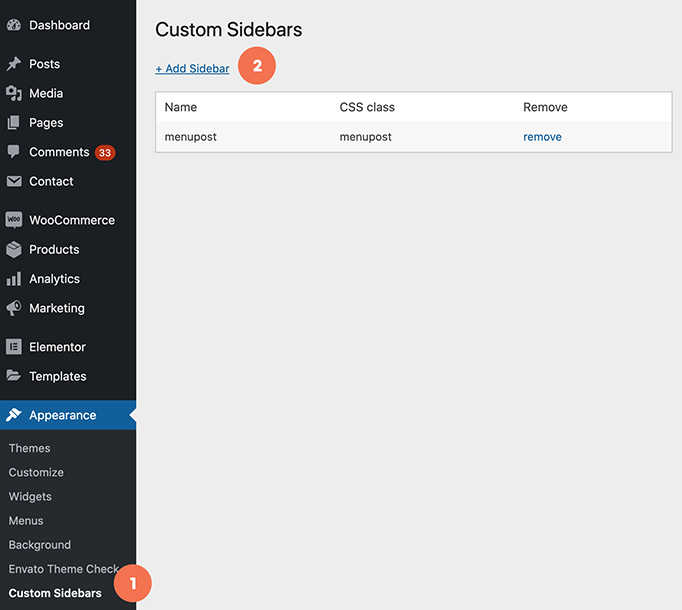The height and width of the screenshot is (610, 682).
Task: Click the Marketing megaphone icon
Action: tap(14, 308)
